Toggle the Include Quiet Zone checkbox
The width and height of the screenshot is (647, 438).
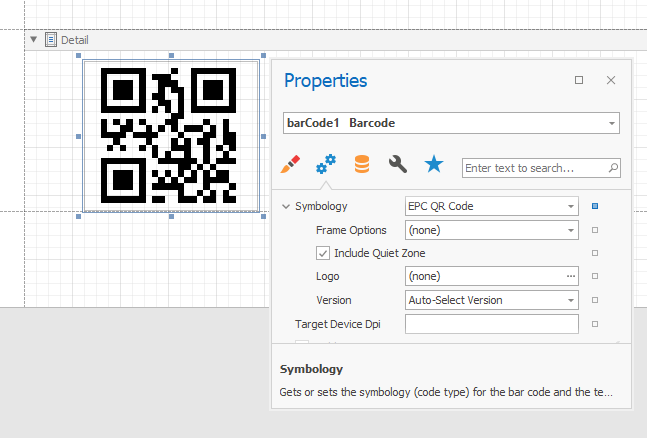tap(323, 253)
